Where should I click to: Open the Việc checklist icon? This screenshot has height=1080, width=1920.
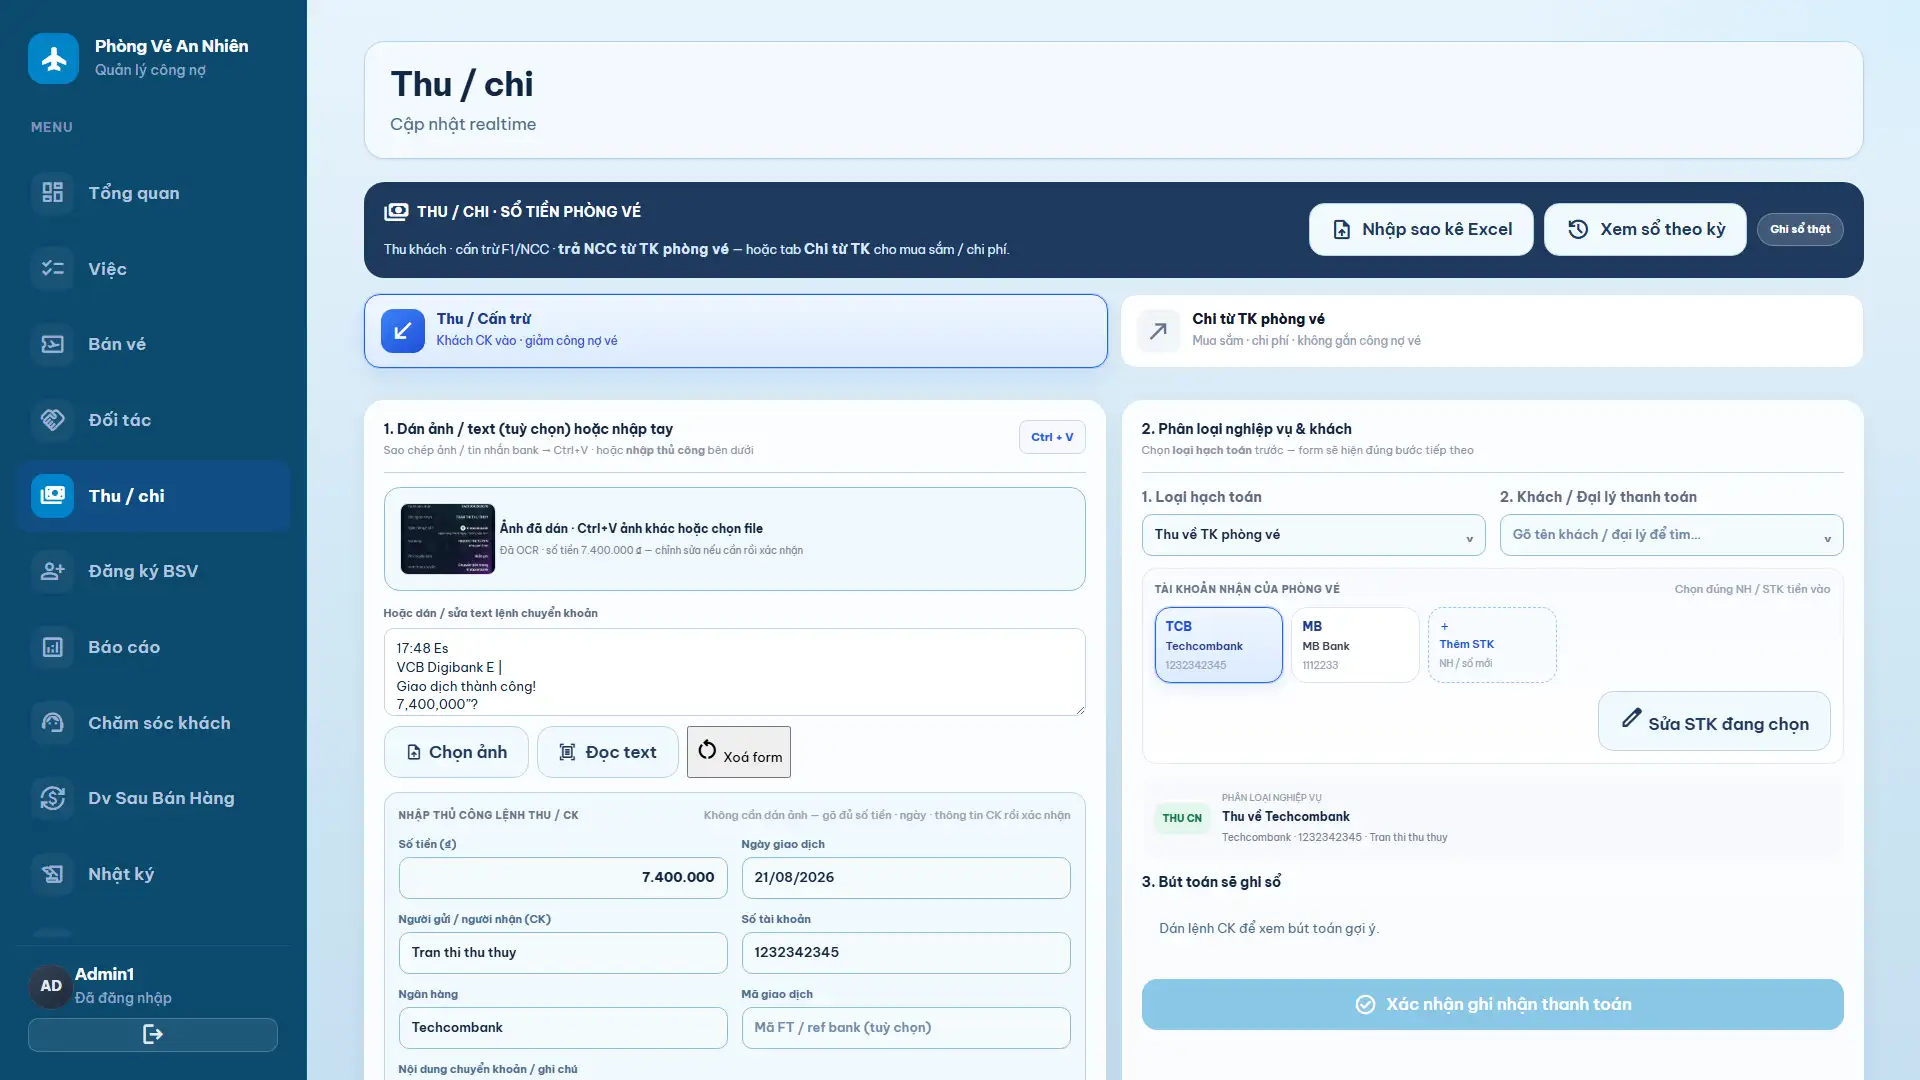(52, 268)
